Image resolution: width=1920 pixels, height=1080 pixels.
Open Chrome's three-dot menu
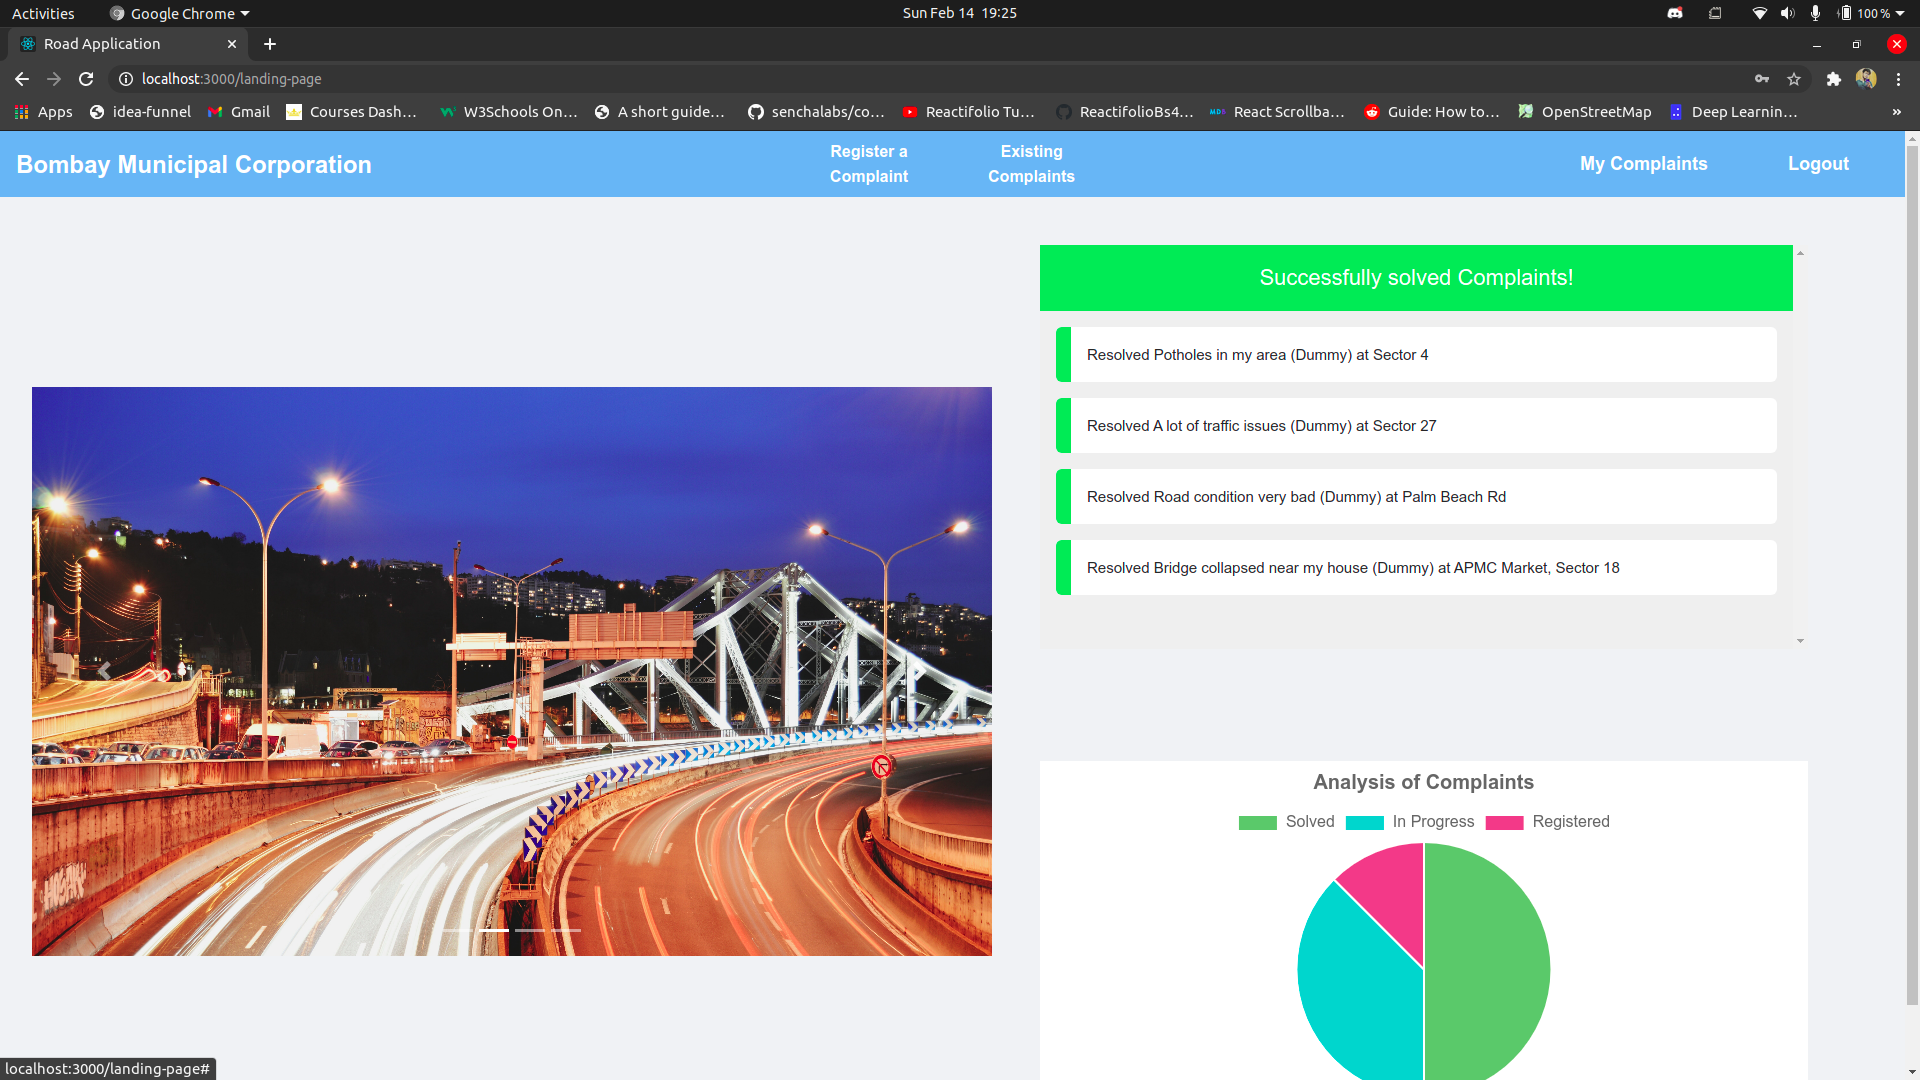click(x=1898, y=79)
